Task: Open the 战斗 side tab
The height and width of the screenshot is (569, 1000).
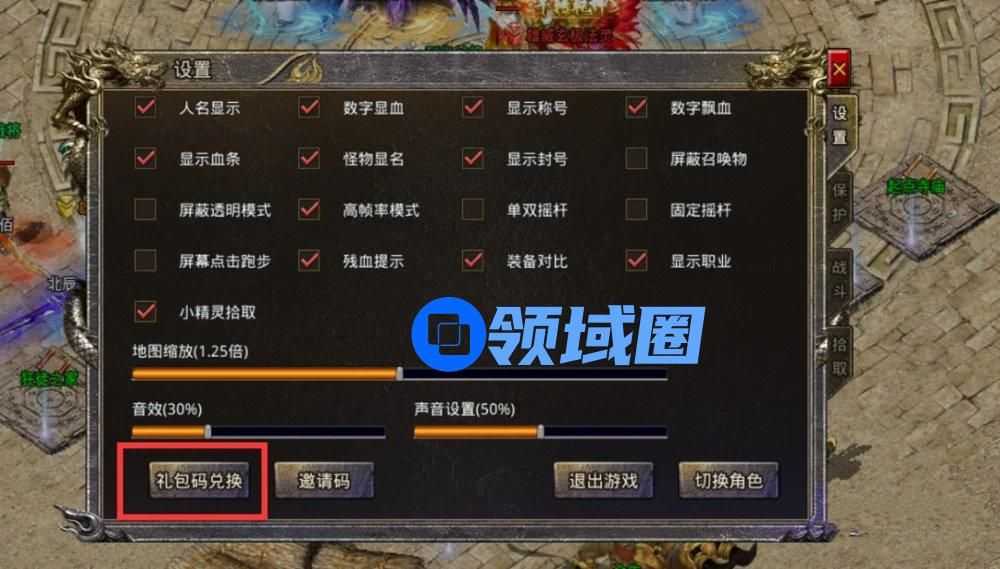Action: click(x=839, y=280)
